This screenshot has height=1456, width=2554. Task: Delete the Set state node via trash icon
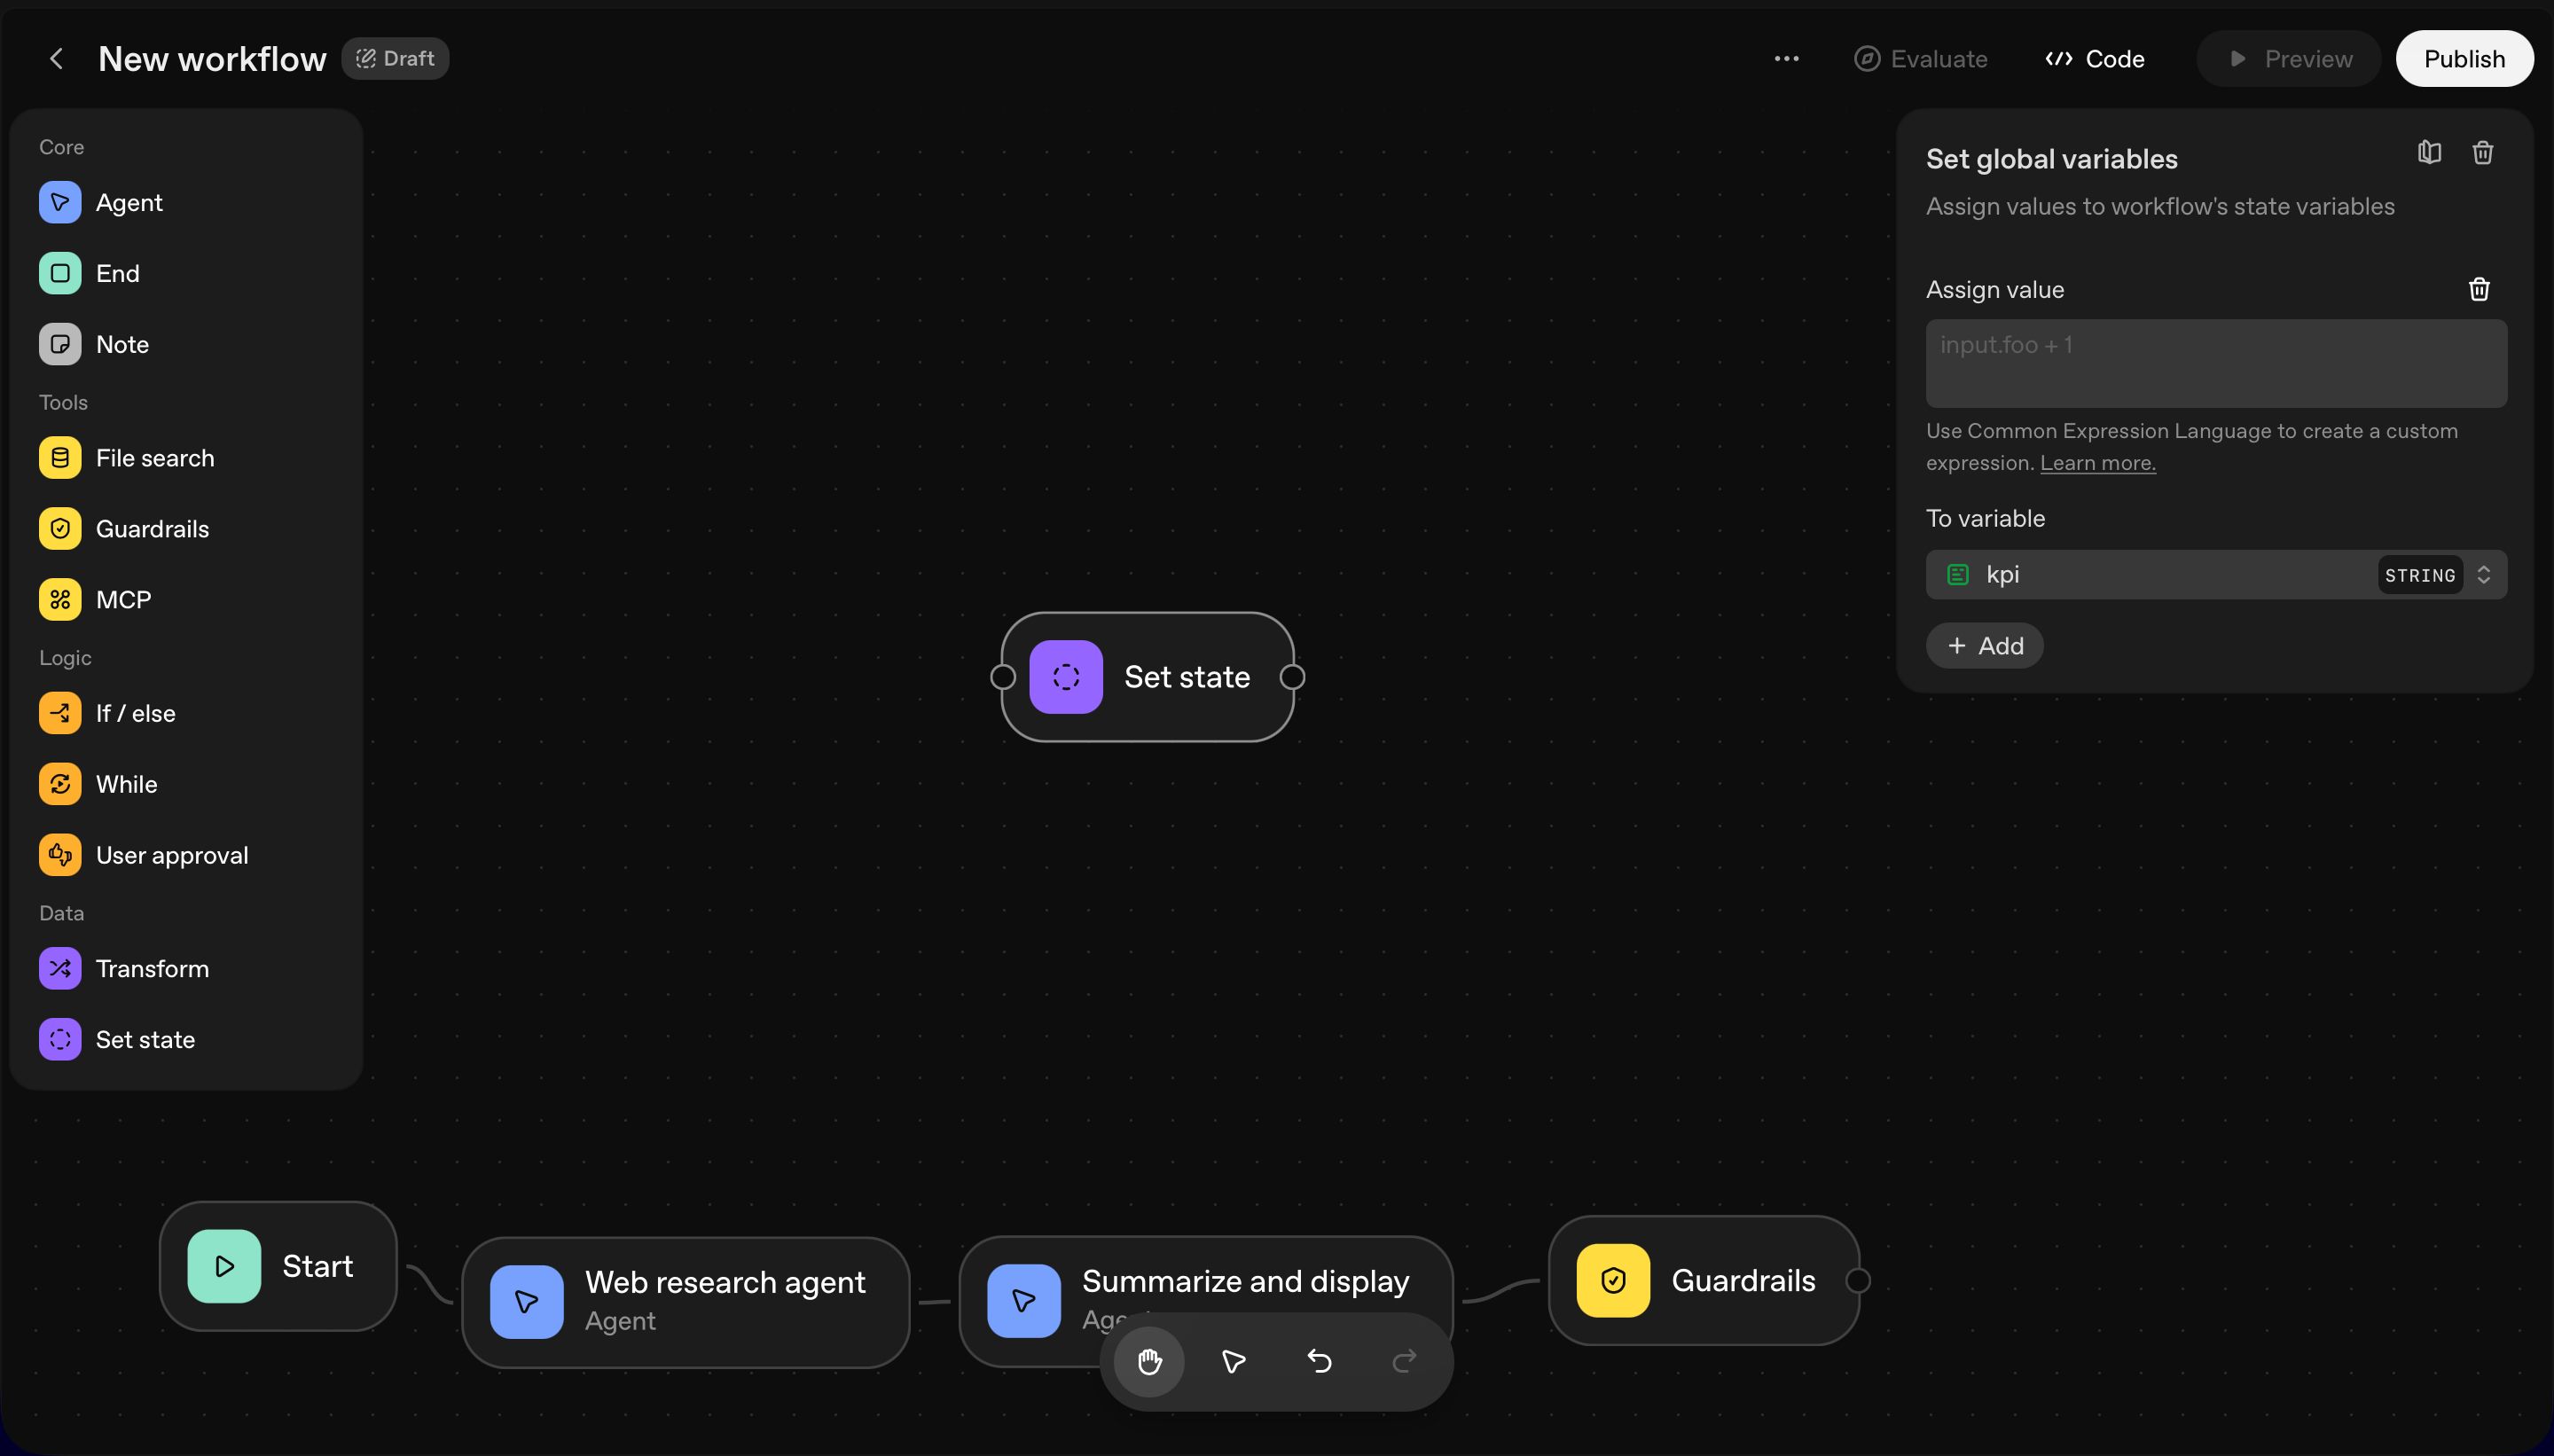coord(2482,152)
